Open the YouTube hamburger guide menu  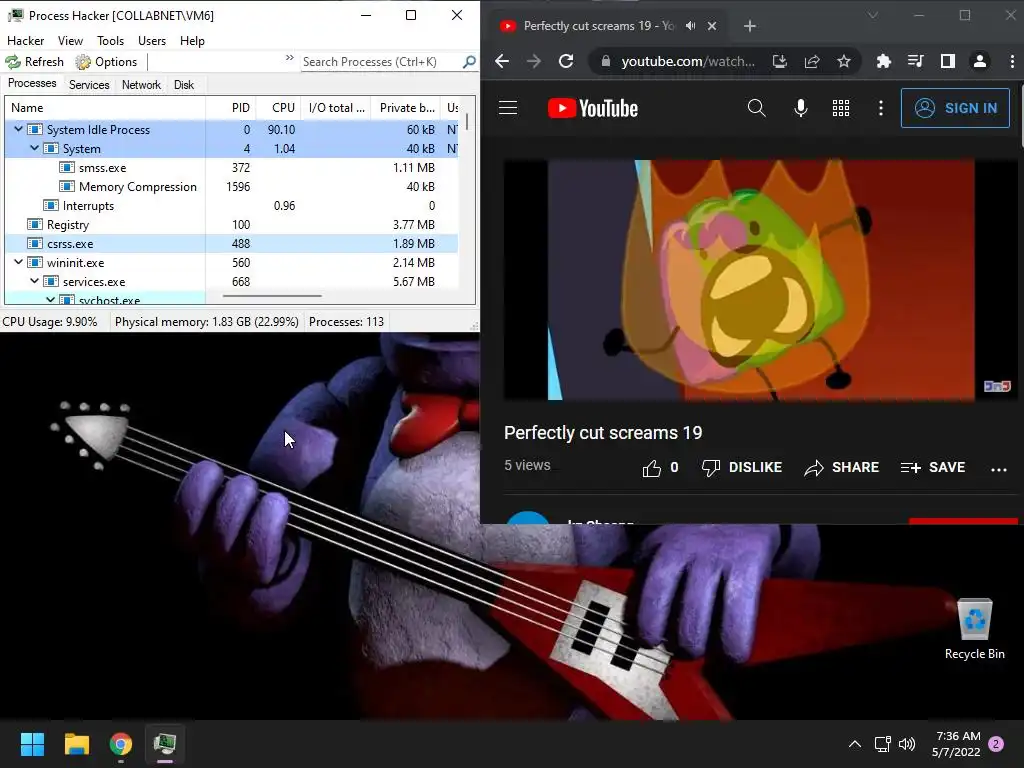508,108
